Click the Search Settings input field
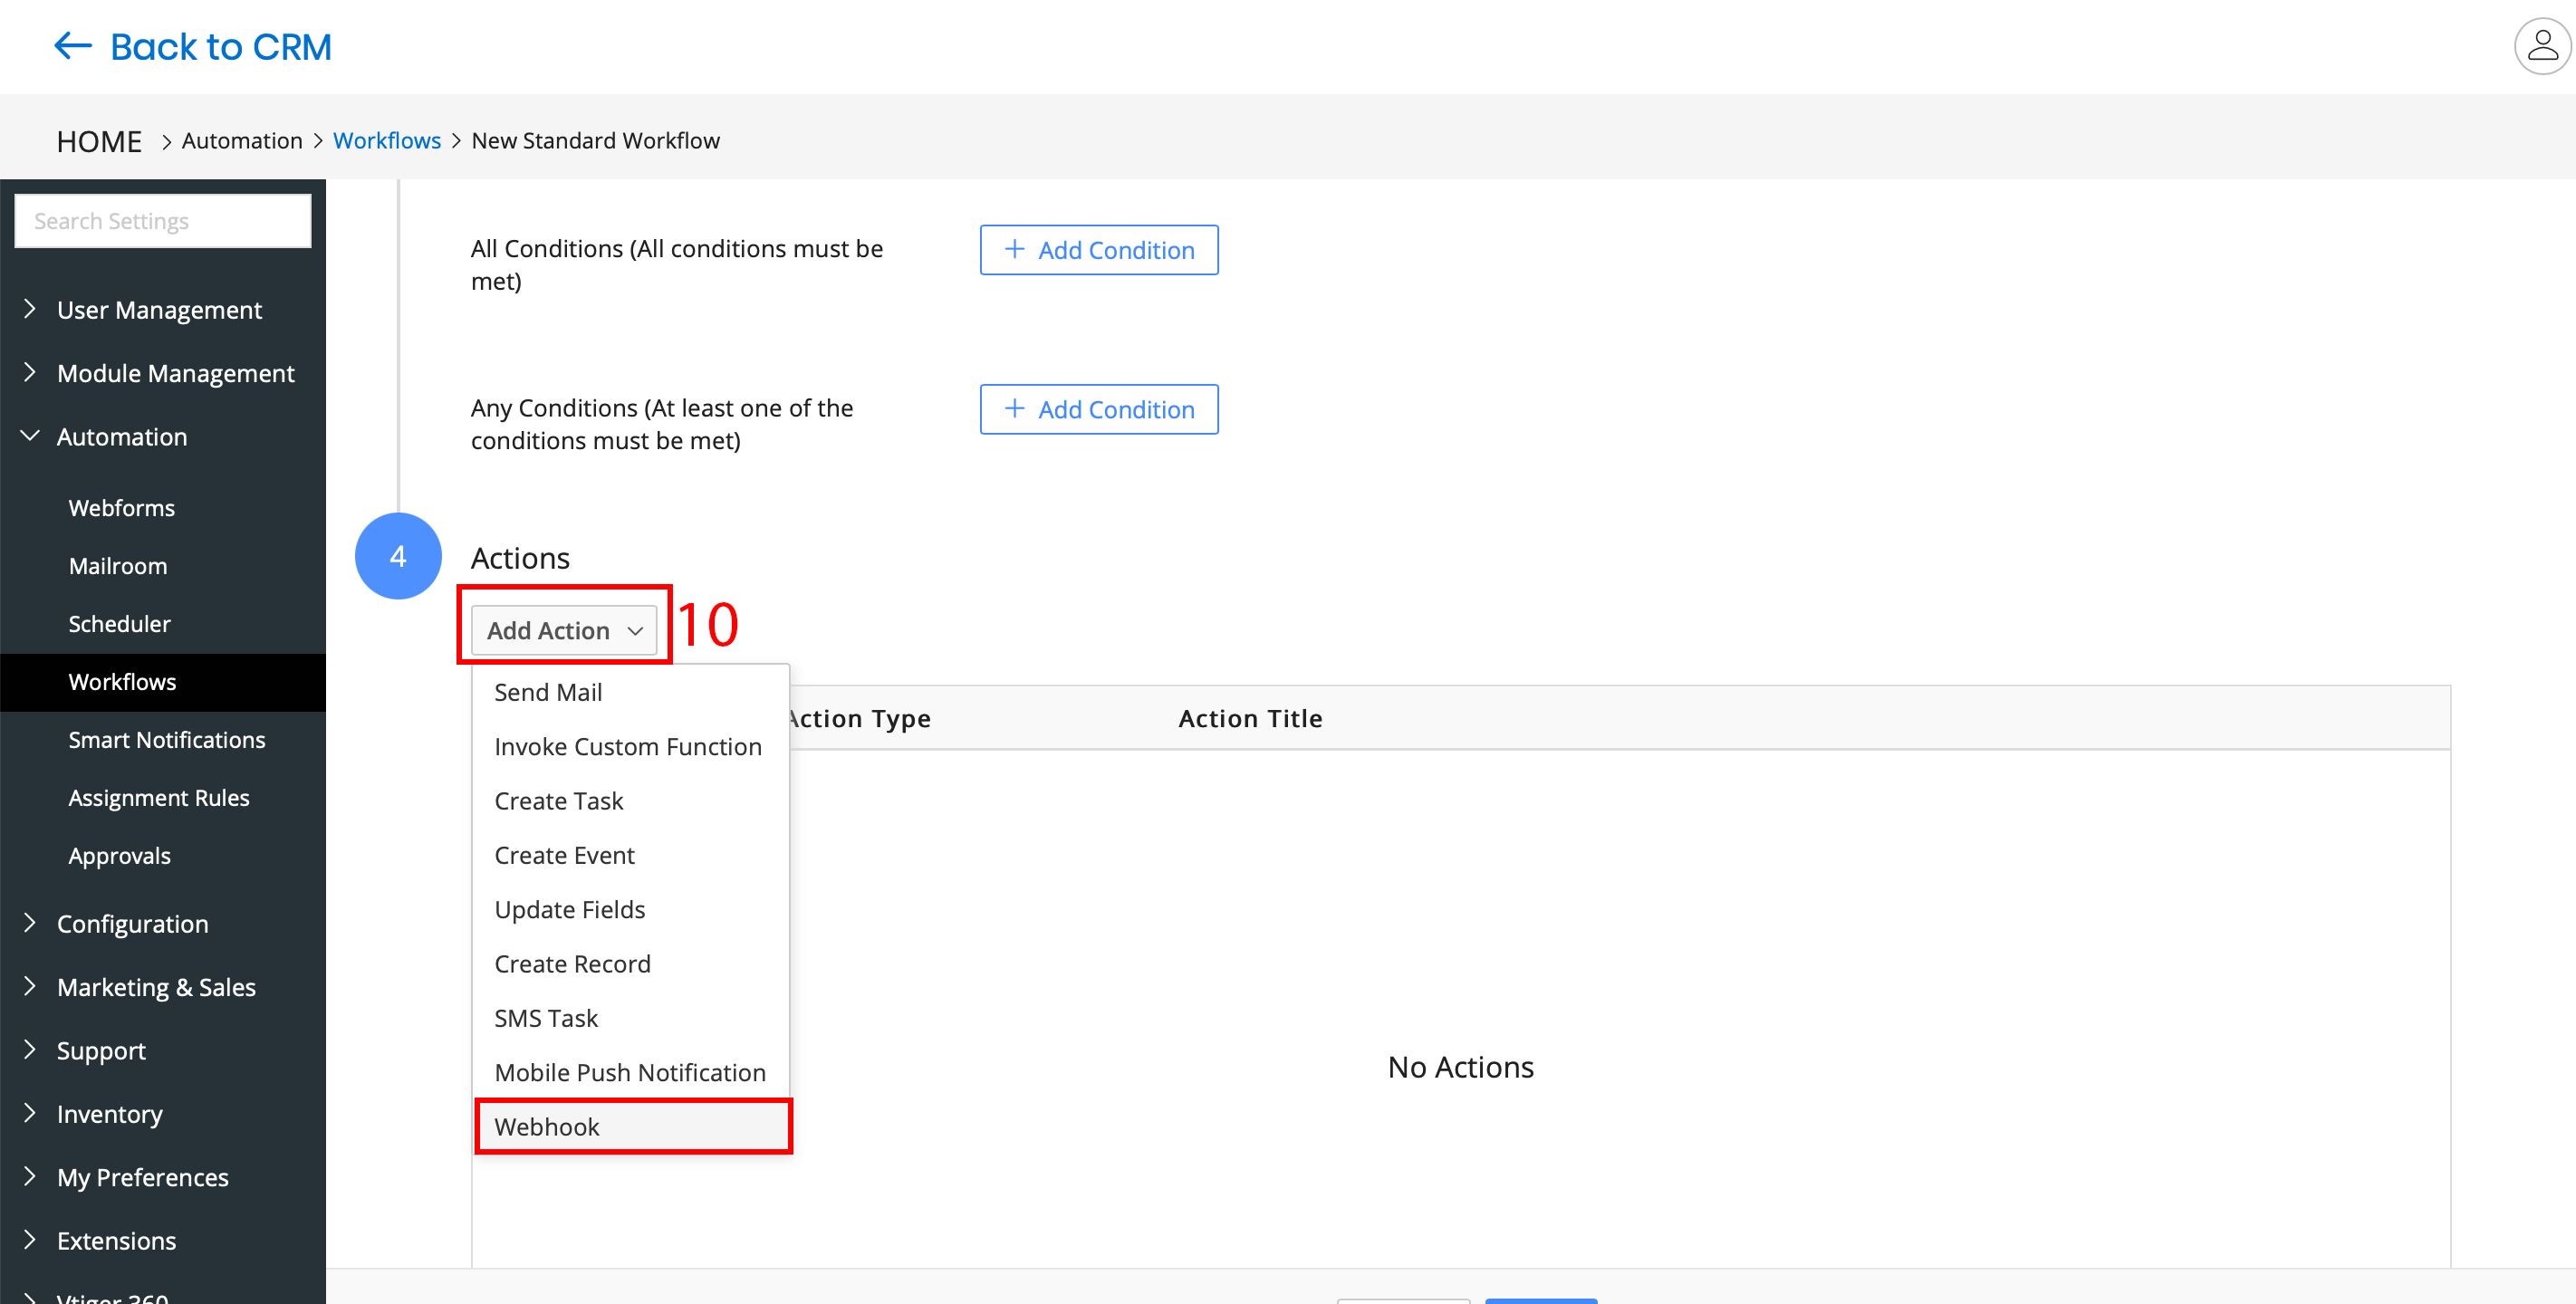This screenshot has height=1304, width=2576. coord(161,218)
